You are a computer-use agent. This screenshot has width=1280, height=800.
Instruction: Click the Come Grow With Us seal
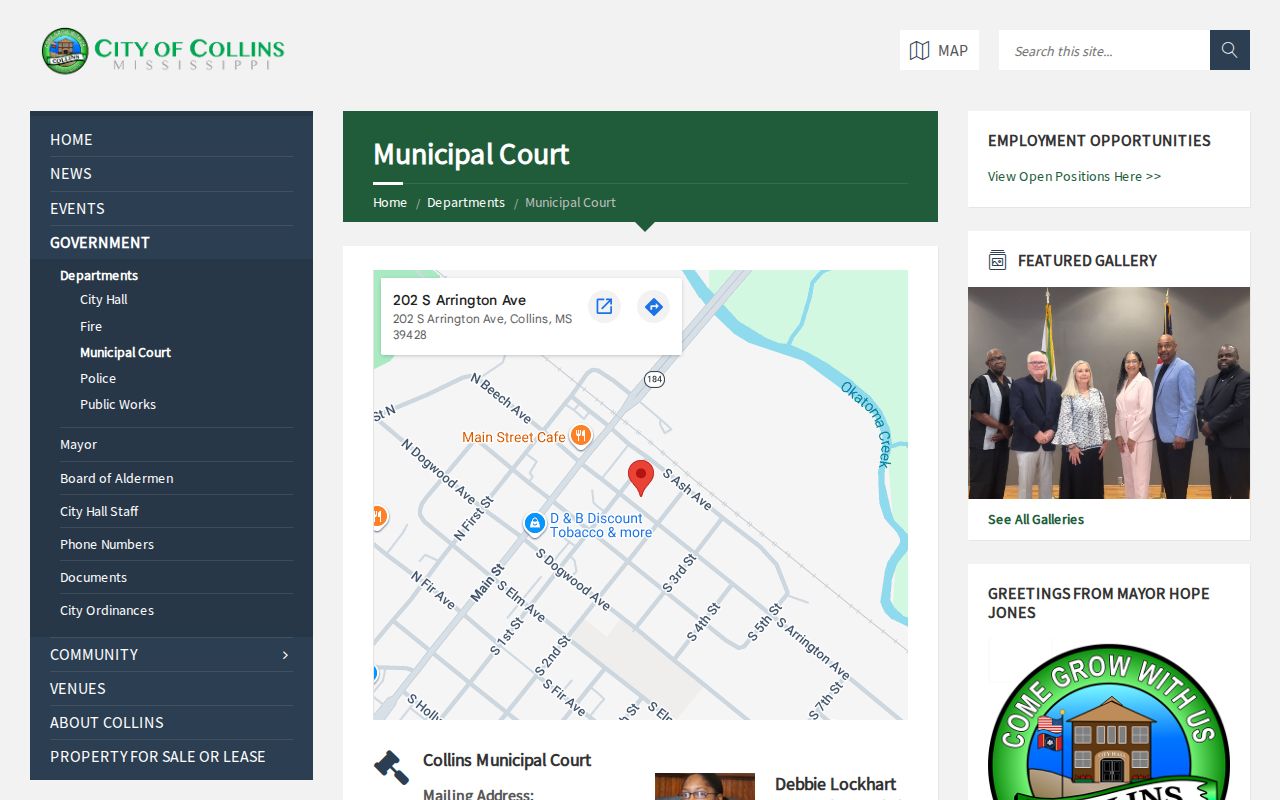[x=1109, y=722]
